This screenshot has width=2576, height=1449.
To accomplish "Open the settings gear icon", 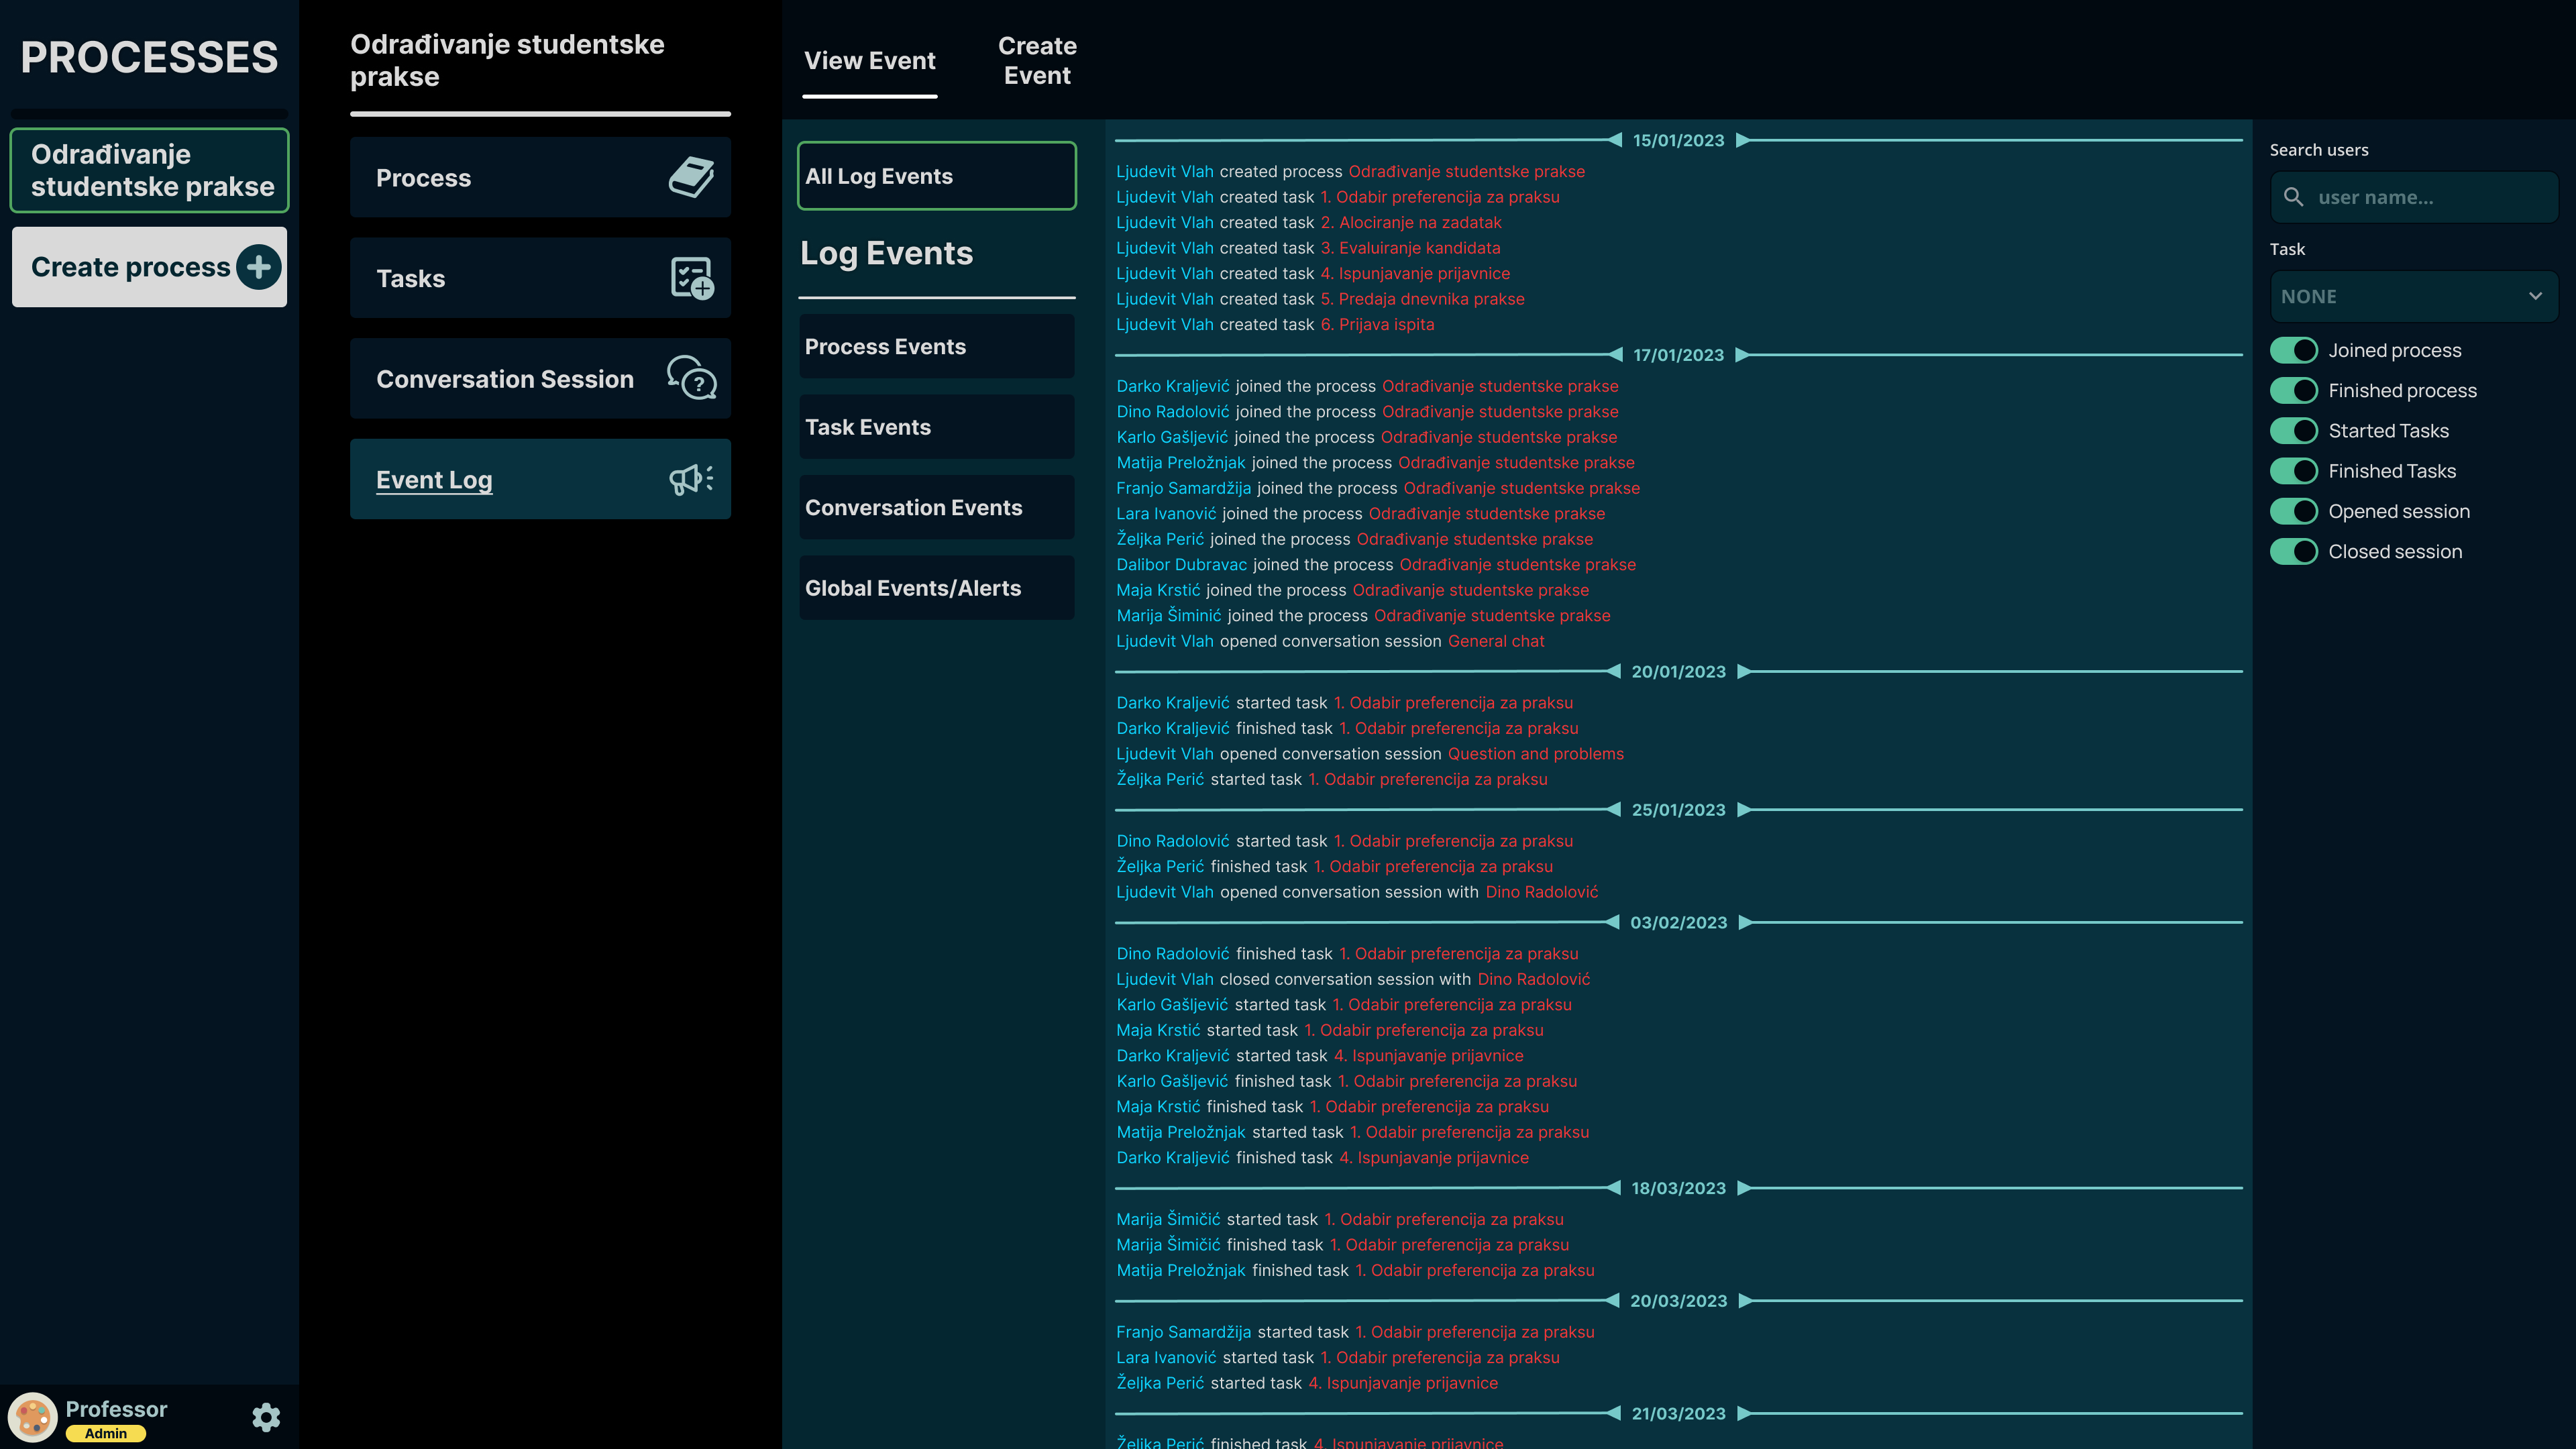I will [x=266, y=1417].
